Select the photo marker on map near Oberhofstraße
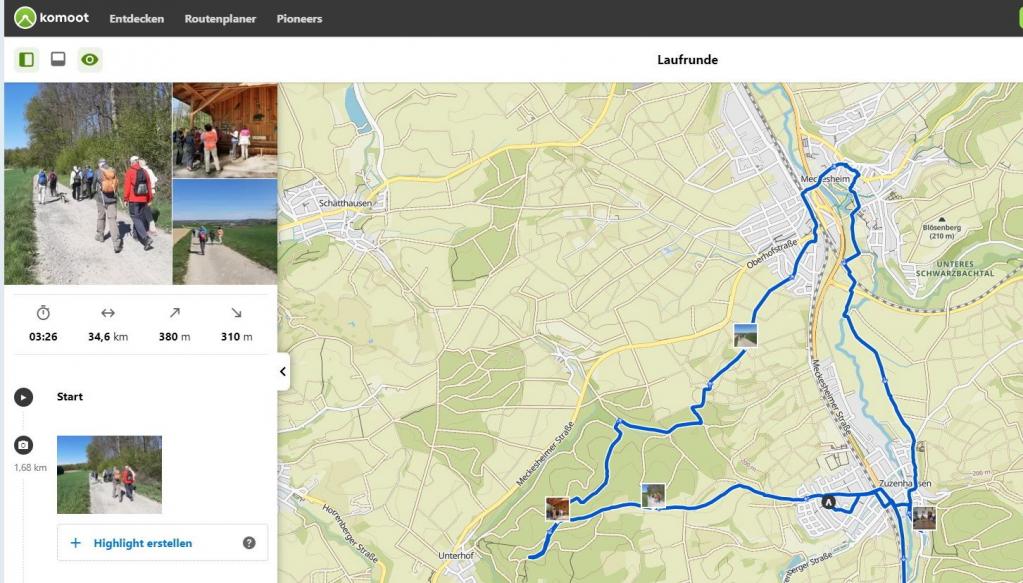This screenshot has width=1023, height=583. (x=745, y=335)
